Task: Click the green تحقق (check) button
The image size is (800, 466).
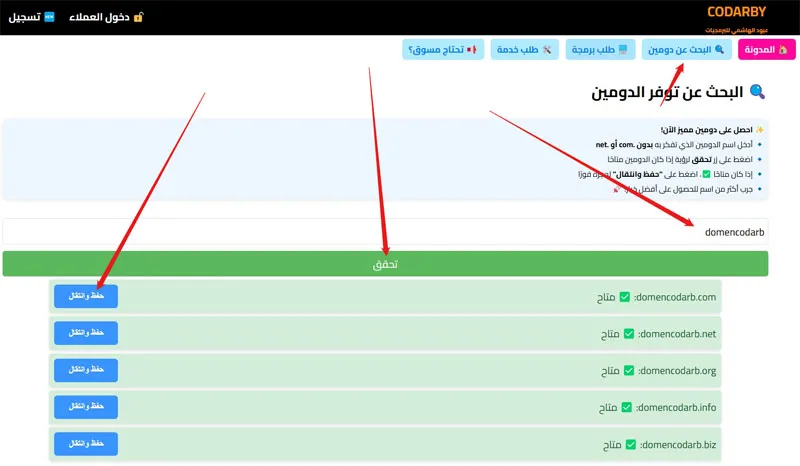Action: coord(385,264)
